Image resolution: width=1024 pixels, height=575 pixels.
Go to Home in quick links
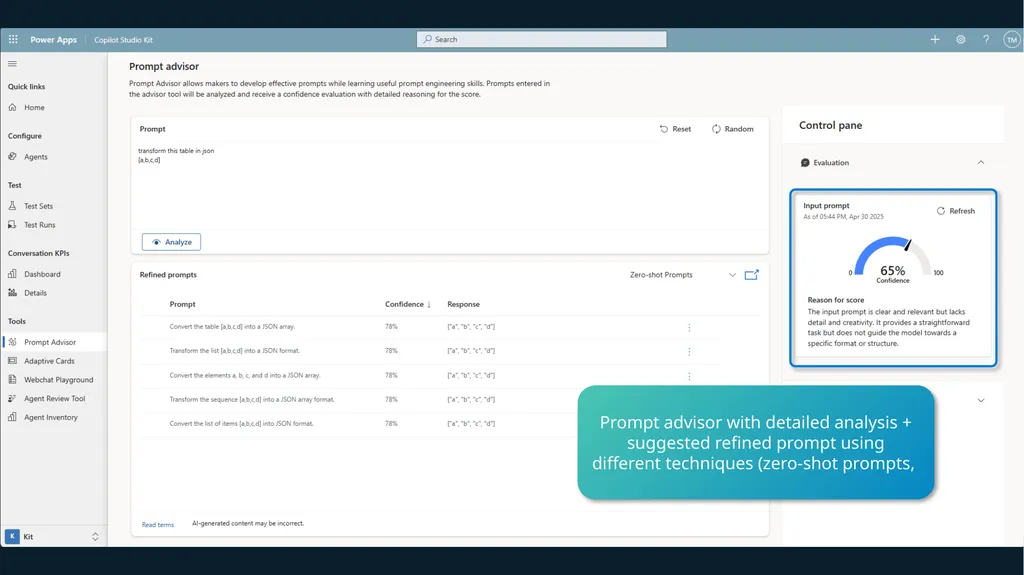(35, 107)
